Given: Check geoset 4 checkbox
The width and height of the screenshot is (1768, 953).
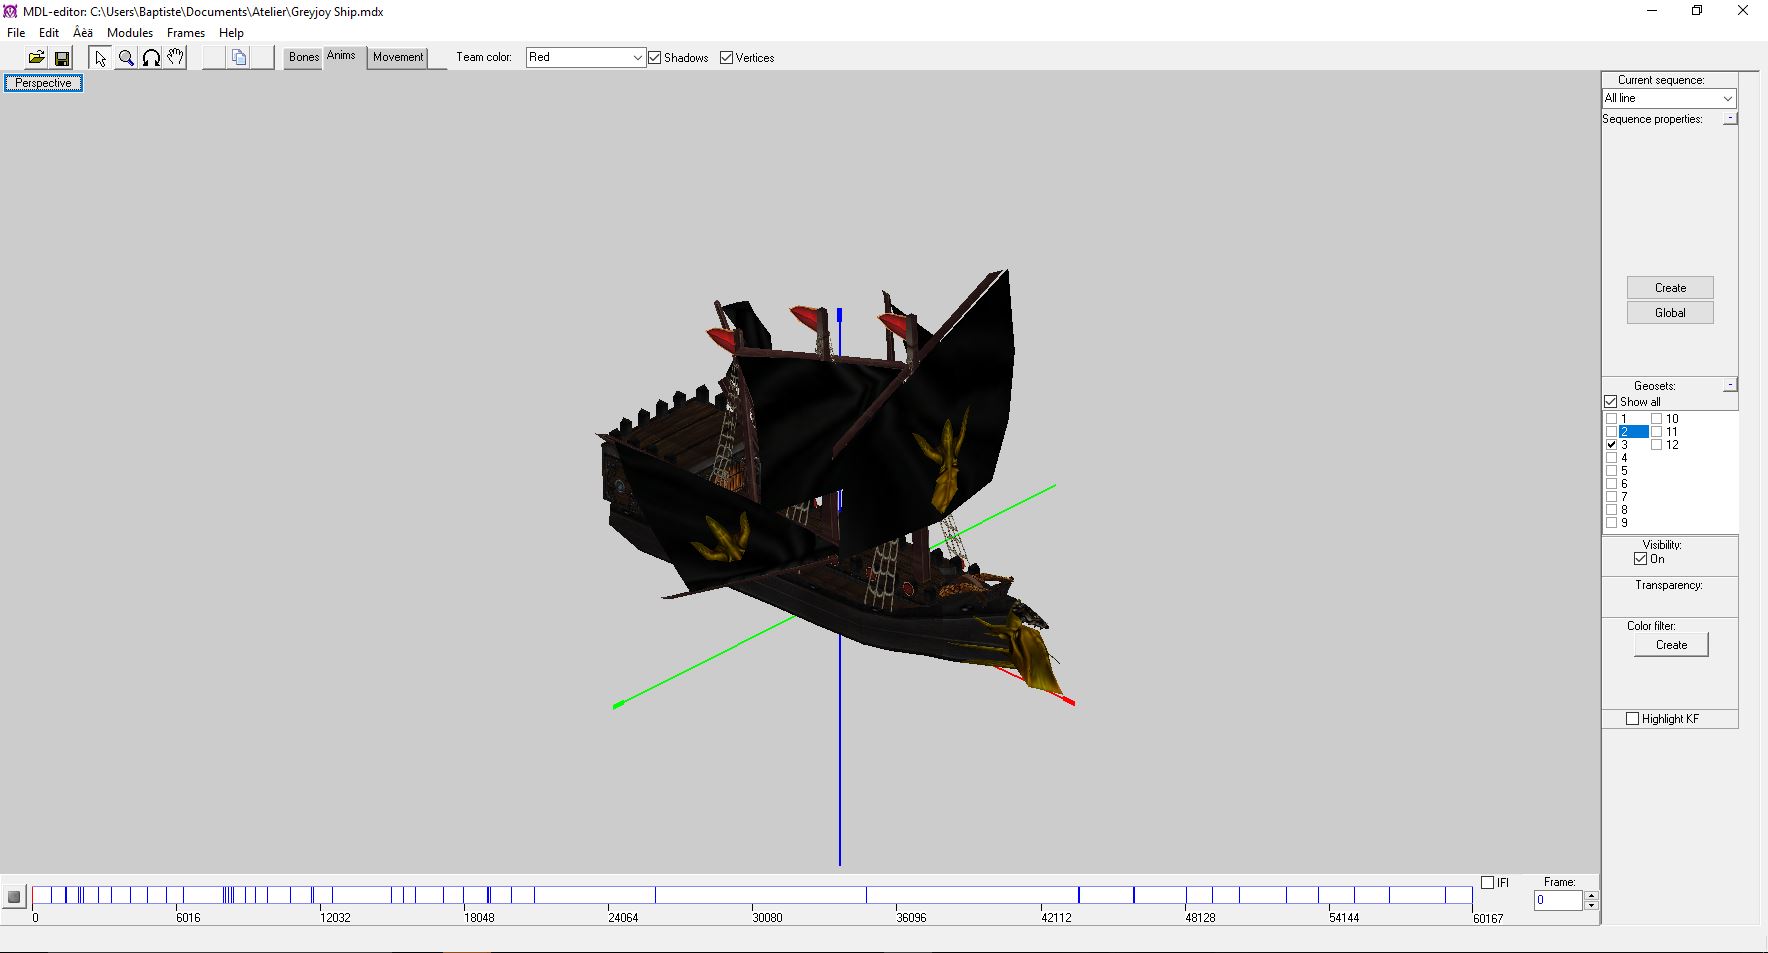Looking at the screenshot, I should click(x=1611, y=458).
